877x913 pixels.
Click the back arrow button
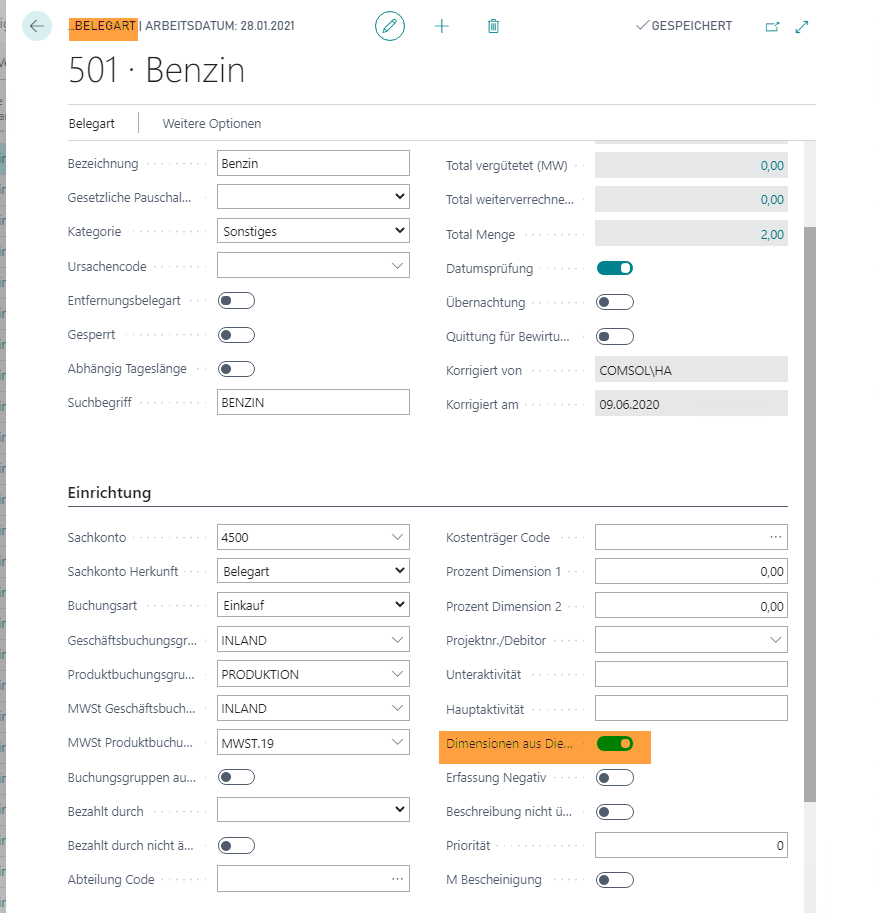pos(37,26)
